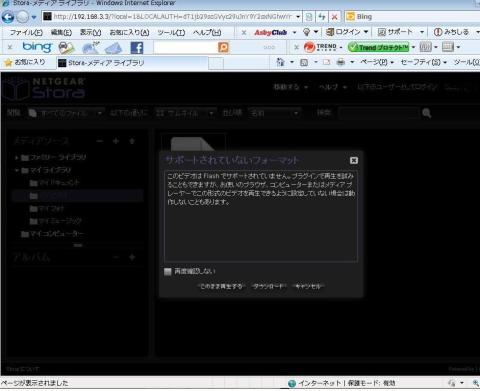Open the セーフティ(S) command bar menu
Image resolution: width=480 pixels, height=391 pixels.
coord(423,62)
